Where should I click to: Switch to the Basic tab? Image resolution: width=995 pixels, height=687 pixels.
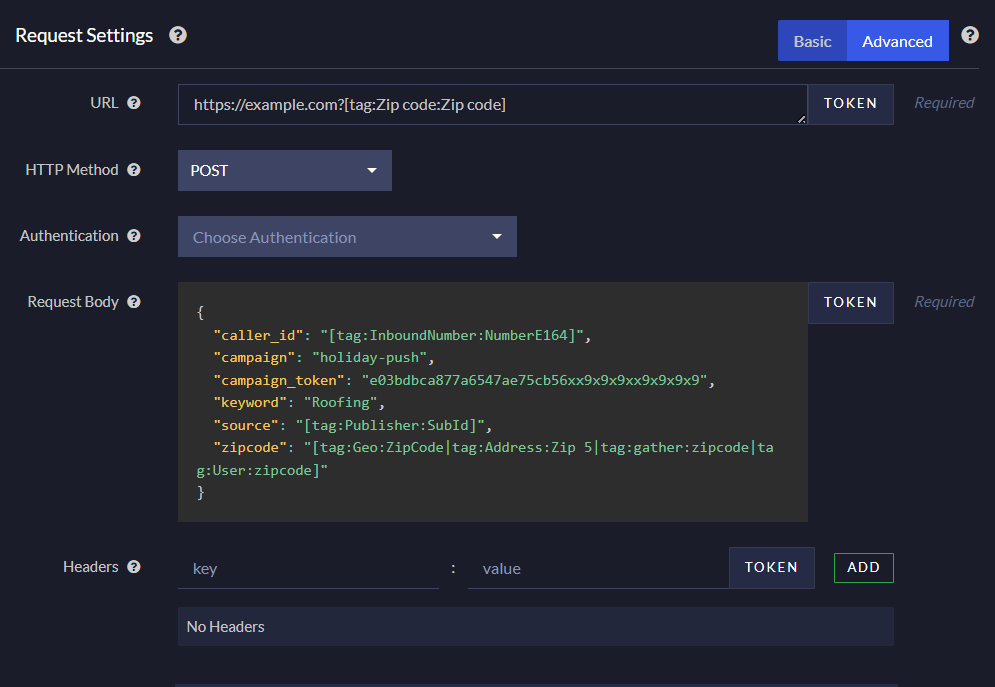pos(812,41)
